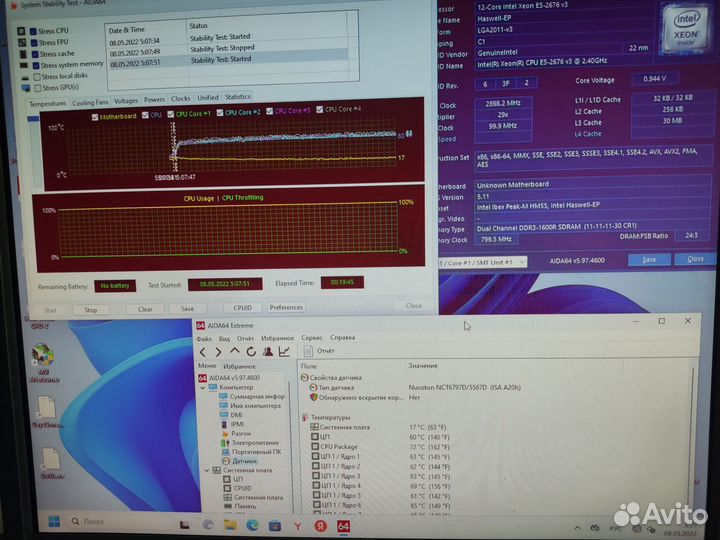Image resolution: width=720 pixels, height=540 pixels.
Task: Toggle Stress cache checkbox
Action: point(35,54)
